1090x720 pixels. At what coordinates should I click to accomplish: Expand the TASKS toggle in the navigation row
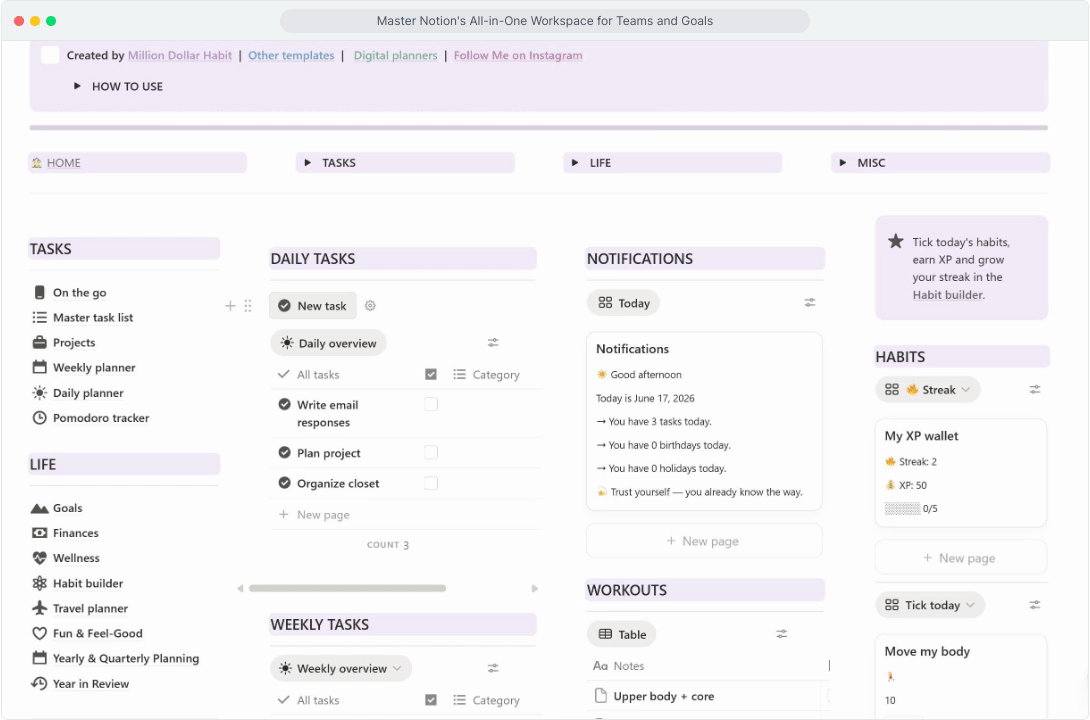[307, 163]
